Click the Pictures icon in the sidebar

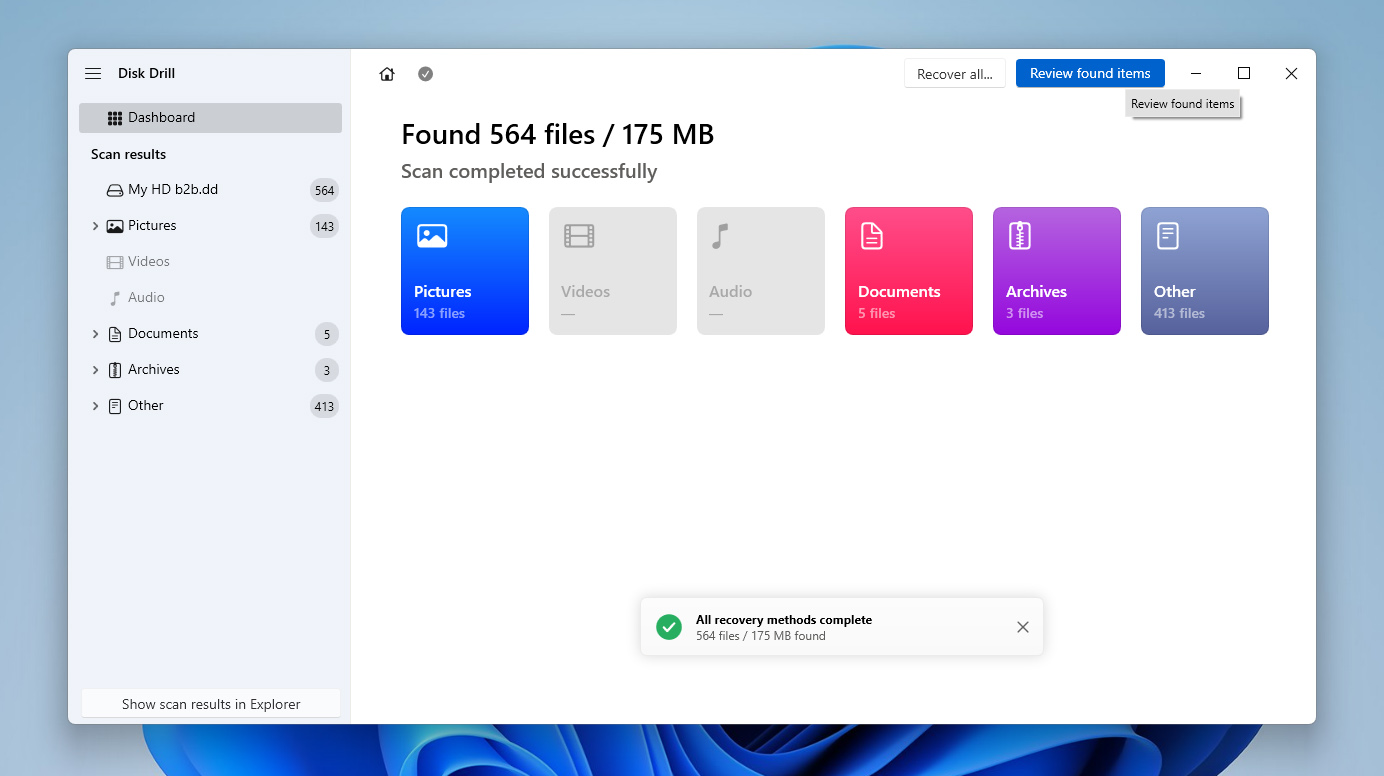(115, 226)
